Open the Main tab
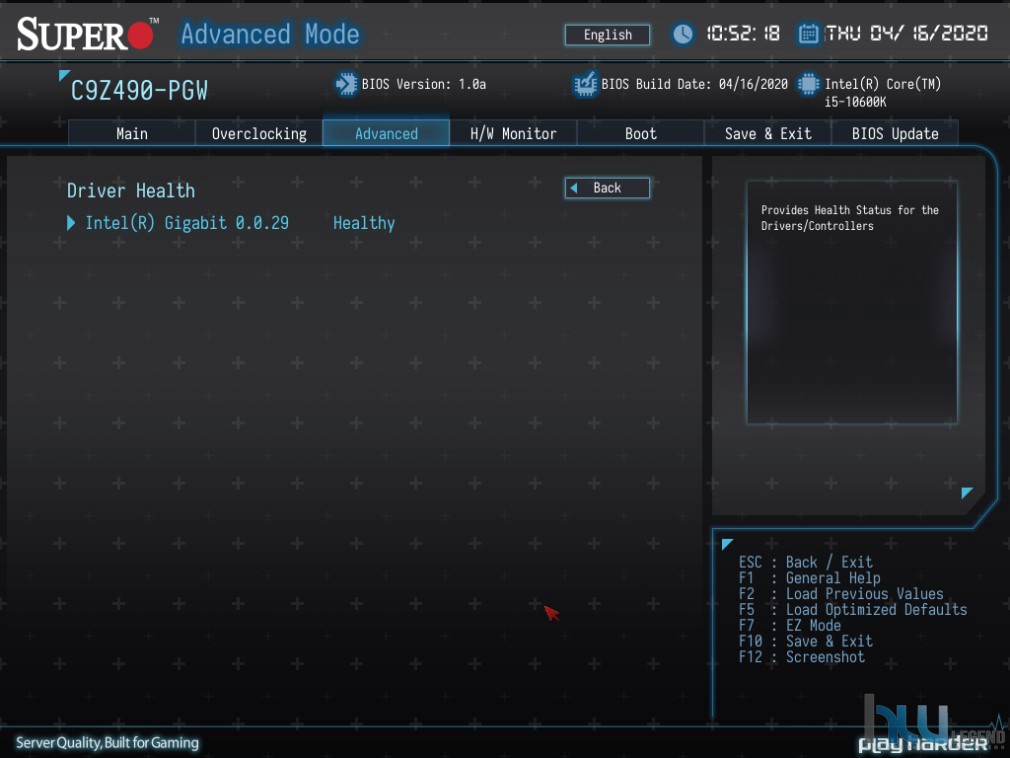Screen dimensions: 1010x758 point(131,133)
